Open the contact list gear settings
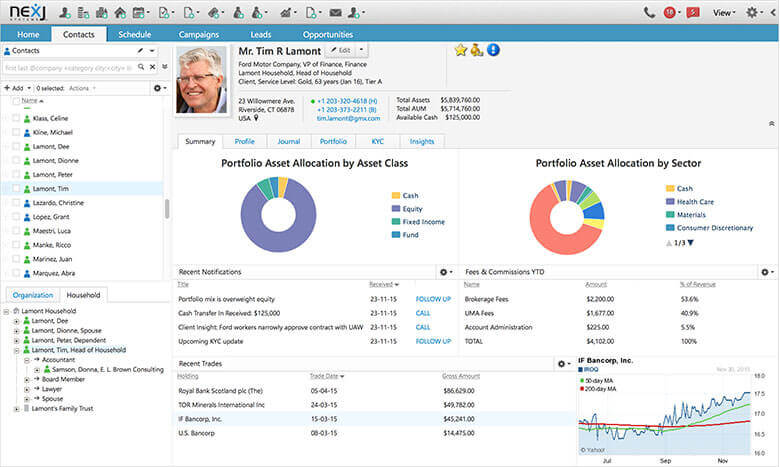The image size is (780, 467). point(158,88)
